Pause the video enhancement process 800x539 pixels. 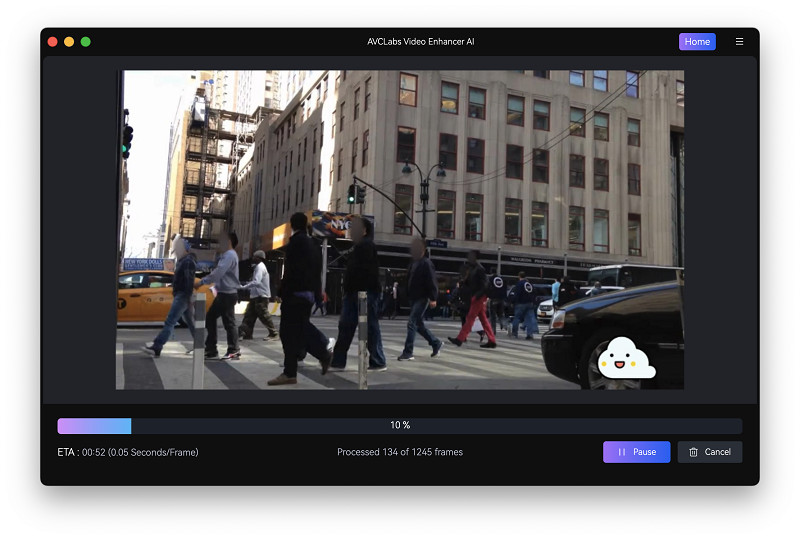636,452
